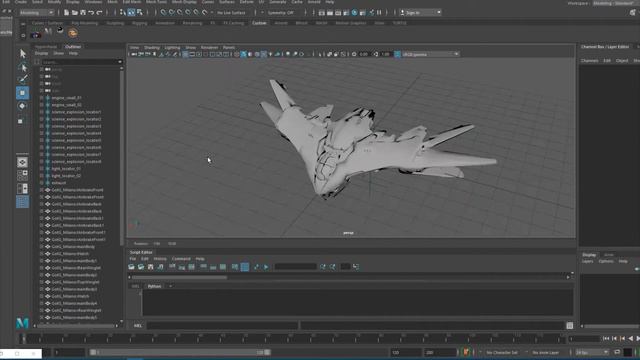The image size is (640, 360).
Task: Open the Sign In dropdown
Action: click(420, 13)
